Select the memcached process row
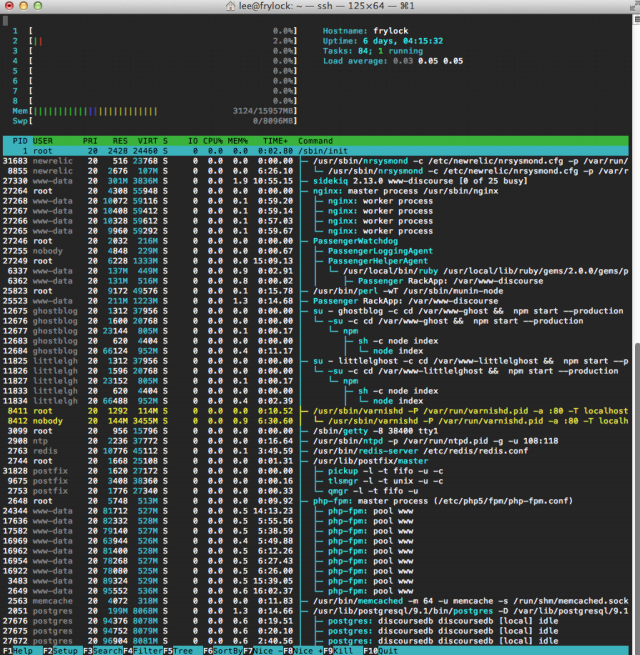Screen dimensions: 640x655 tap(315, 601)
